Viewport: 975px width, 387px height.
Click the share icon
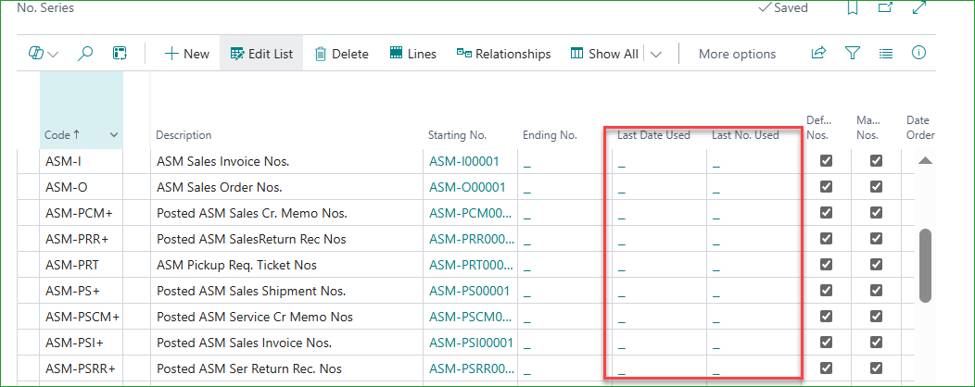tap(819, 53)
